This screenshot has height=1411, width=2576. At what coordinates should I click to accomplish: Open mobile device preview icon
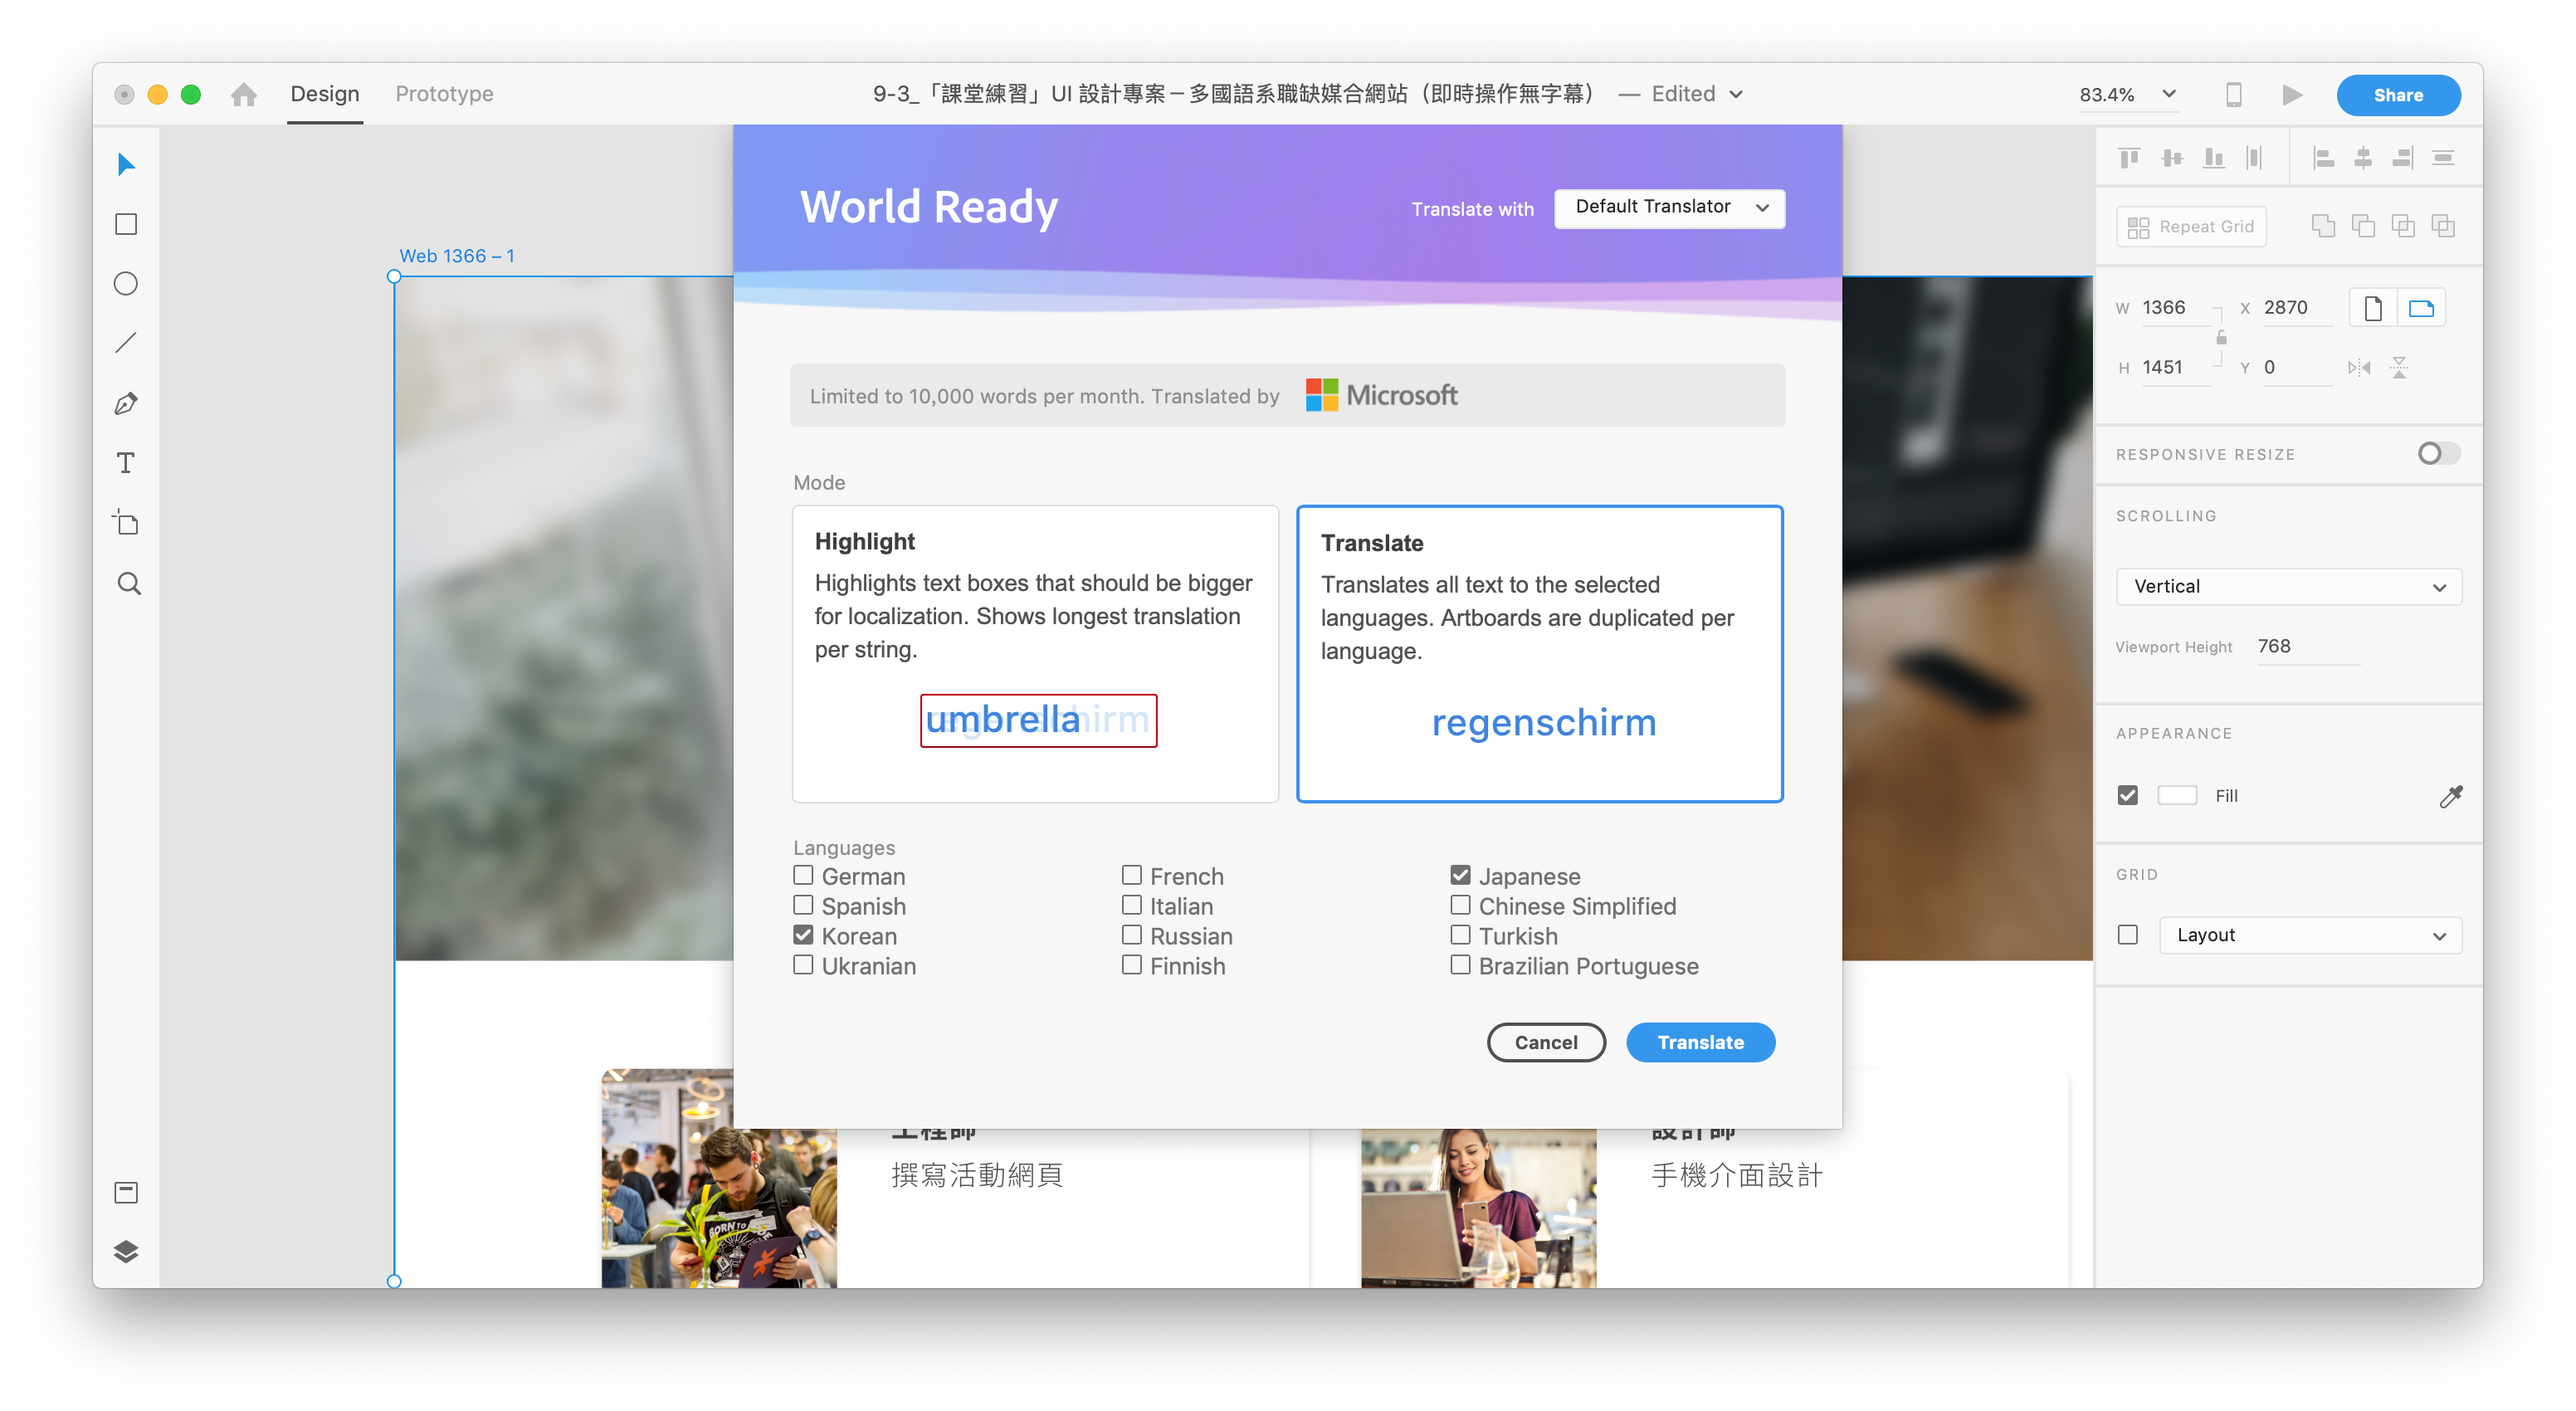2234,94
